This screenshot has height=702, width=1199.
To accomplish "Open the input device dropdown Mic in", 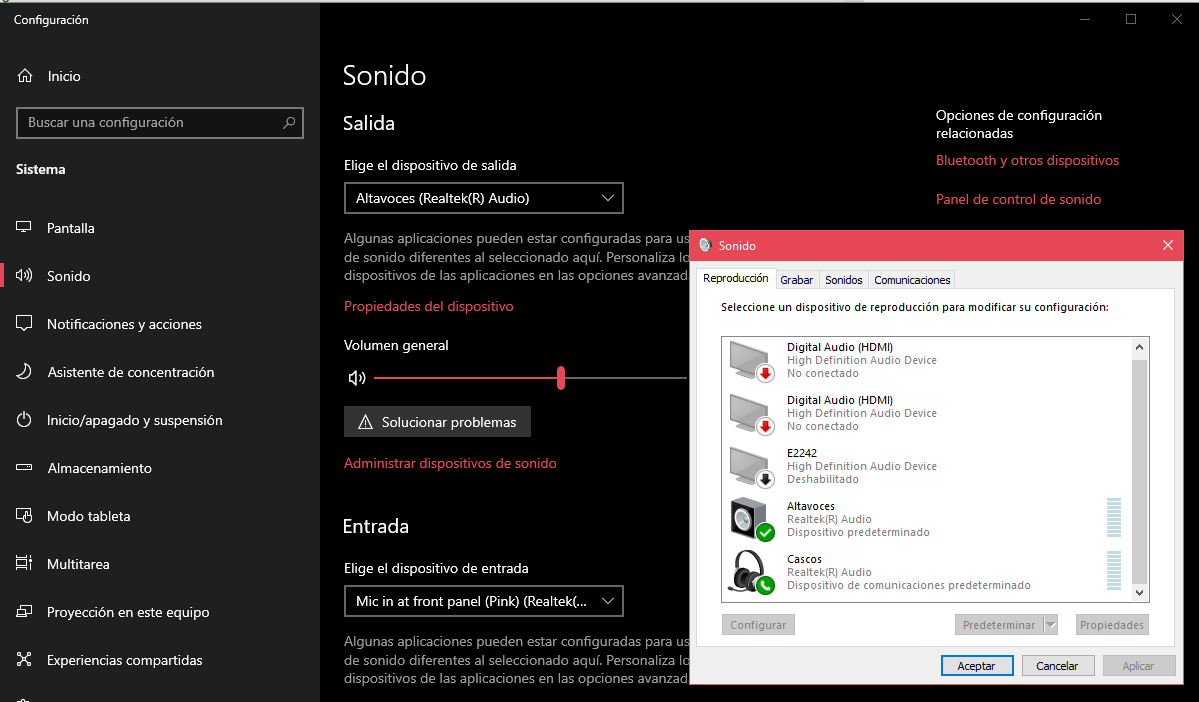I will [484, 601].
